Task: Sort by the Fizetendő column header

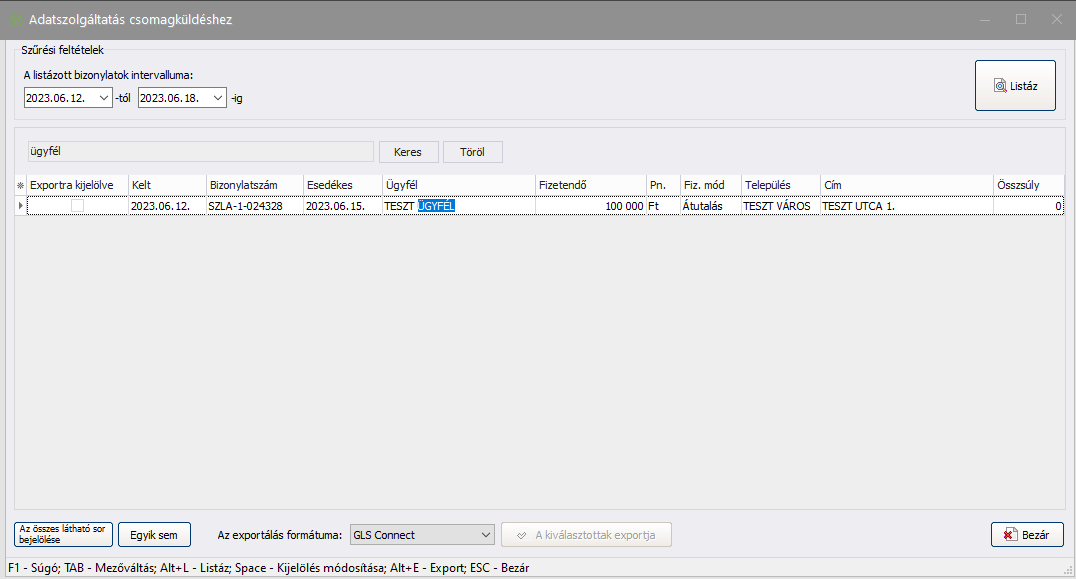Action: coord(590,185)
